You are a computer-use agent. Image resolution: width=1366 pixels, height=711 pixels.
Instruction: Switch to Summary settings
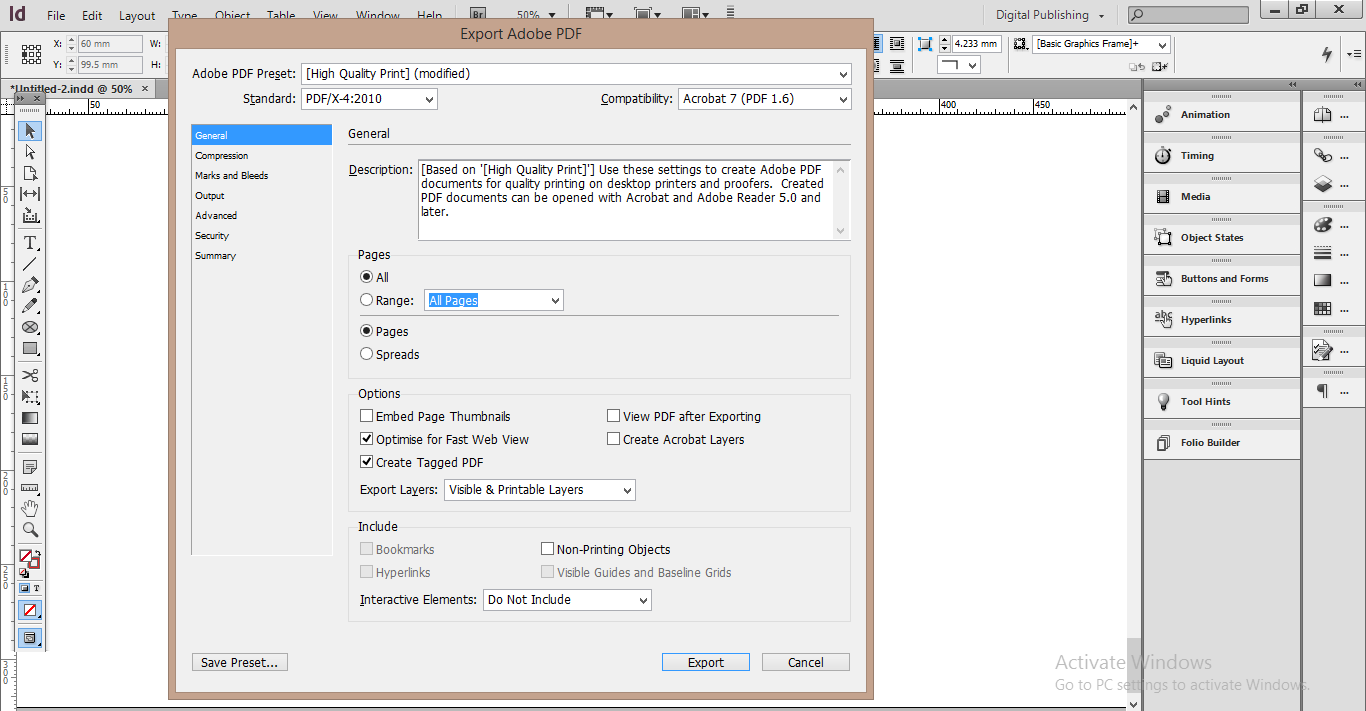[x=261, y=256]
